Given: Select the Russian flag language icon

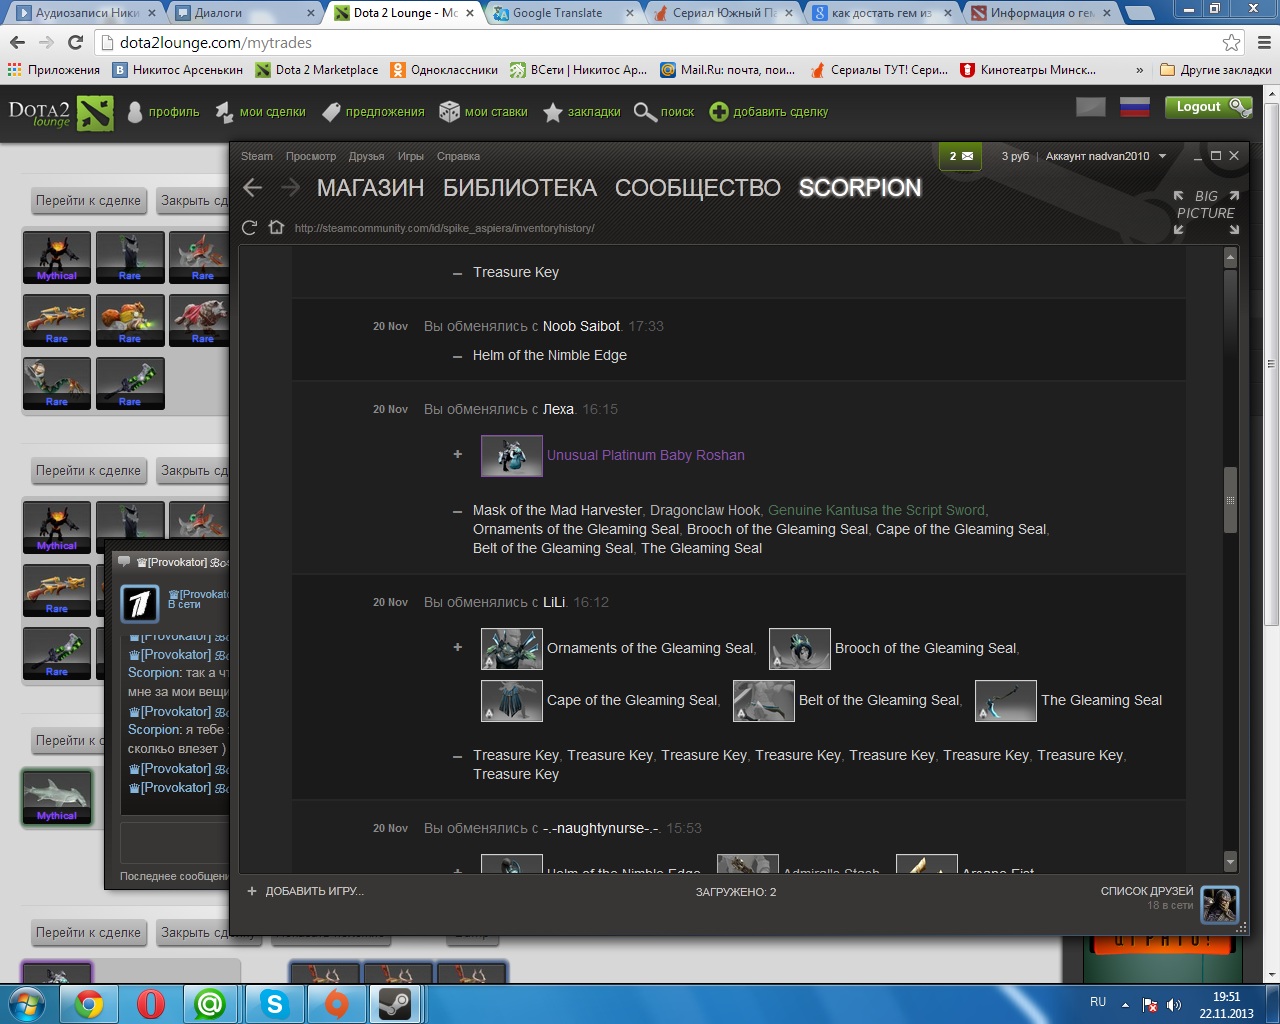Looking at the screenshot, I should click(1134, 107).
